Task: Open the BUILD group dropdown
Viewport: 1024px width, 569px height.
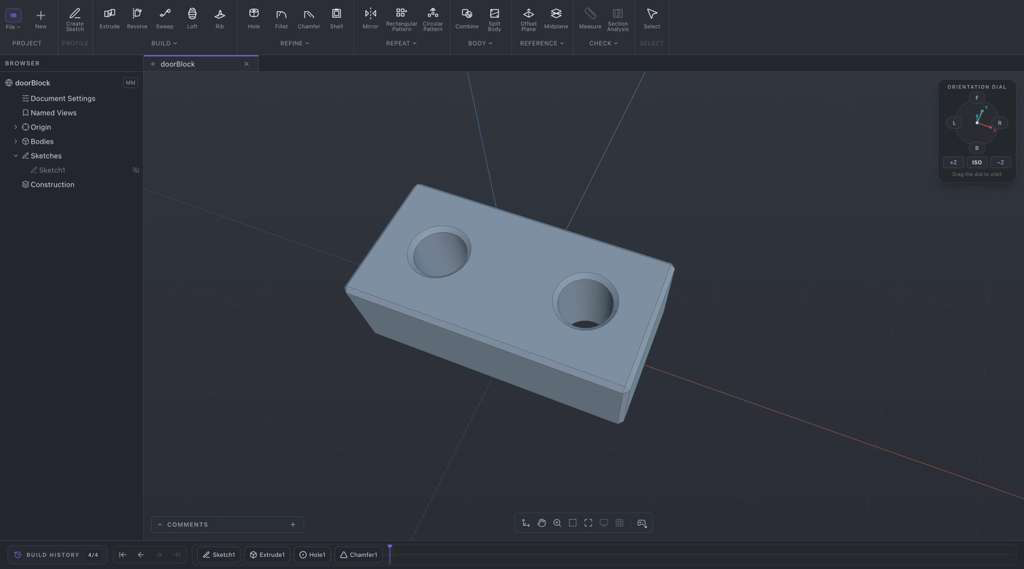Action: tap(164, 44)
